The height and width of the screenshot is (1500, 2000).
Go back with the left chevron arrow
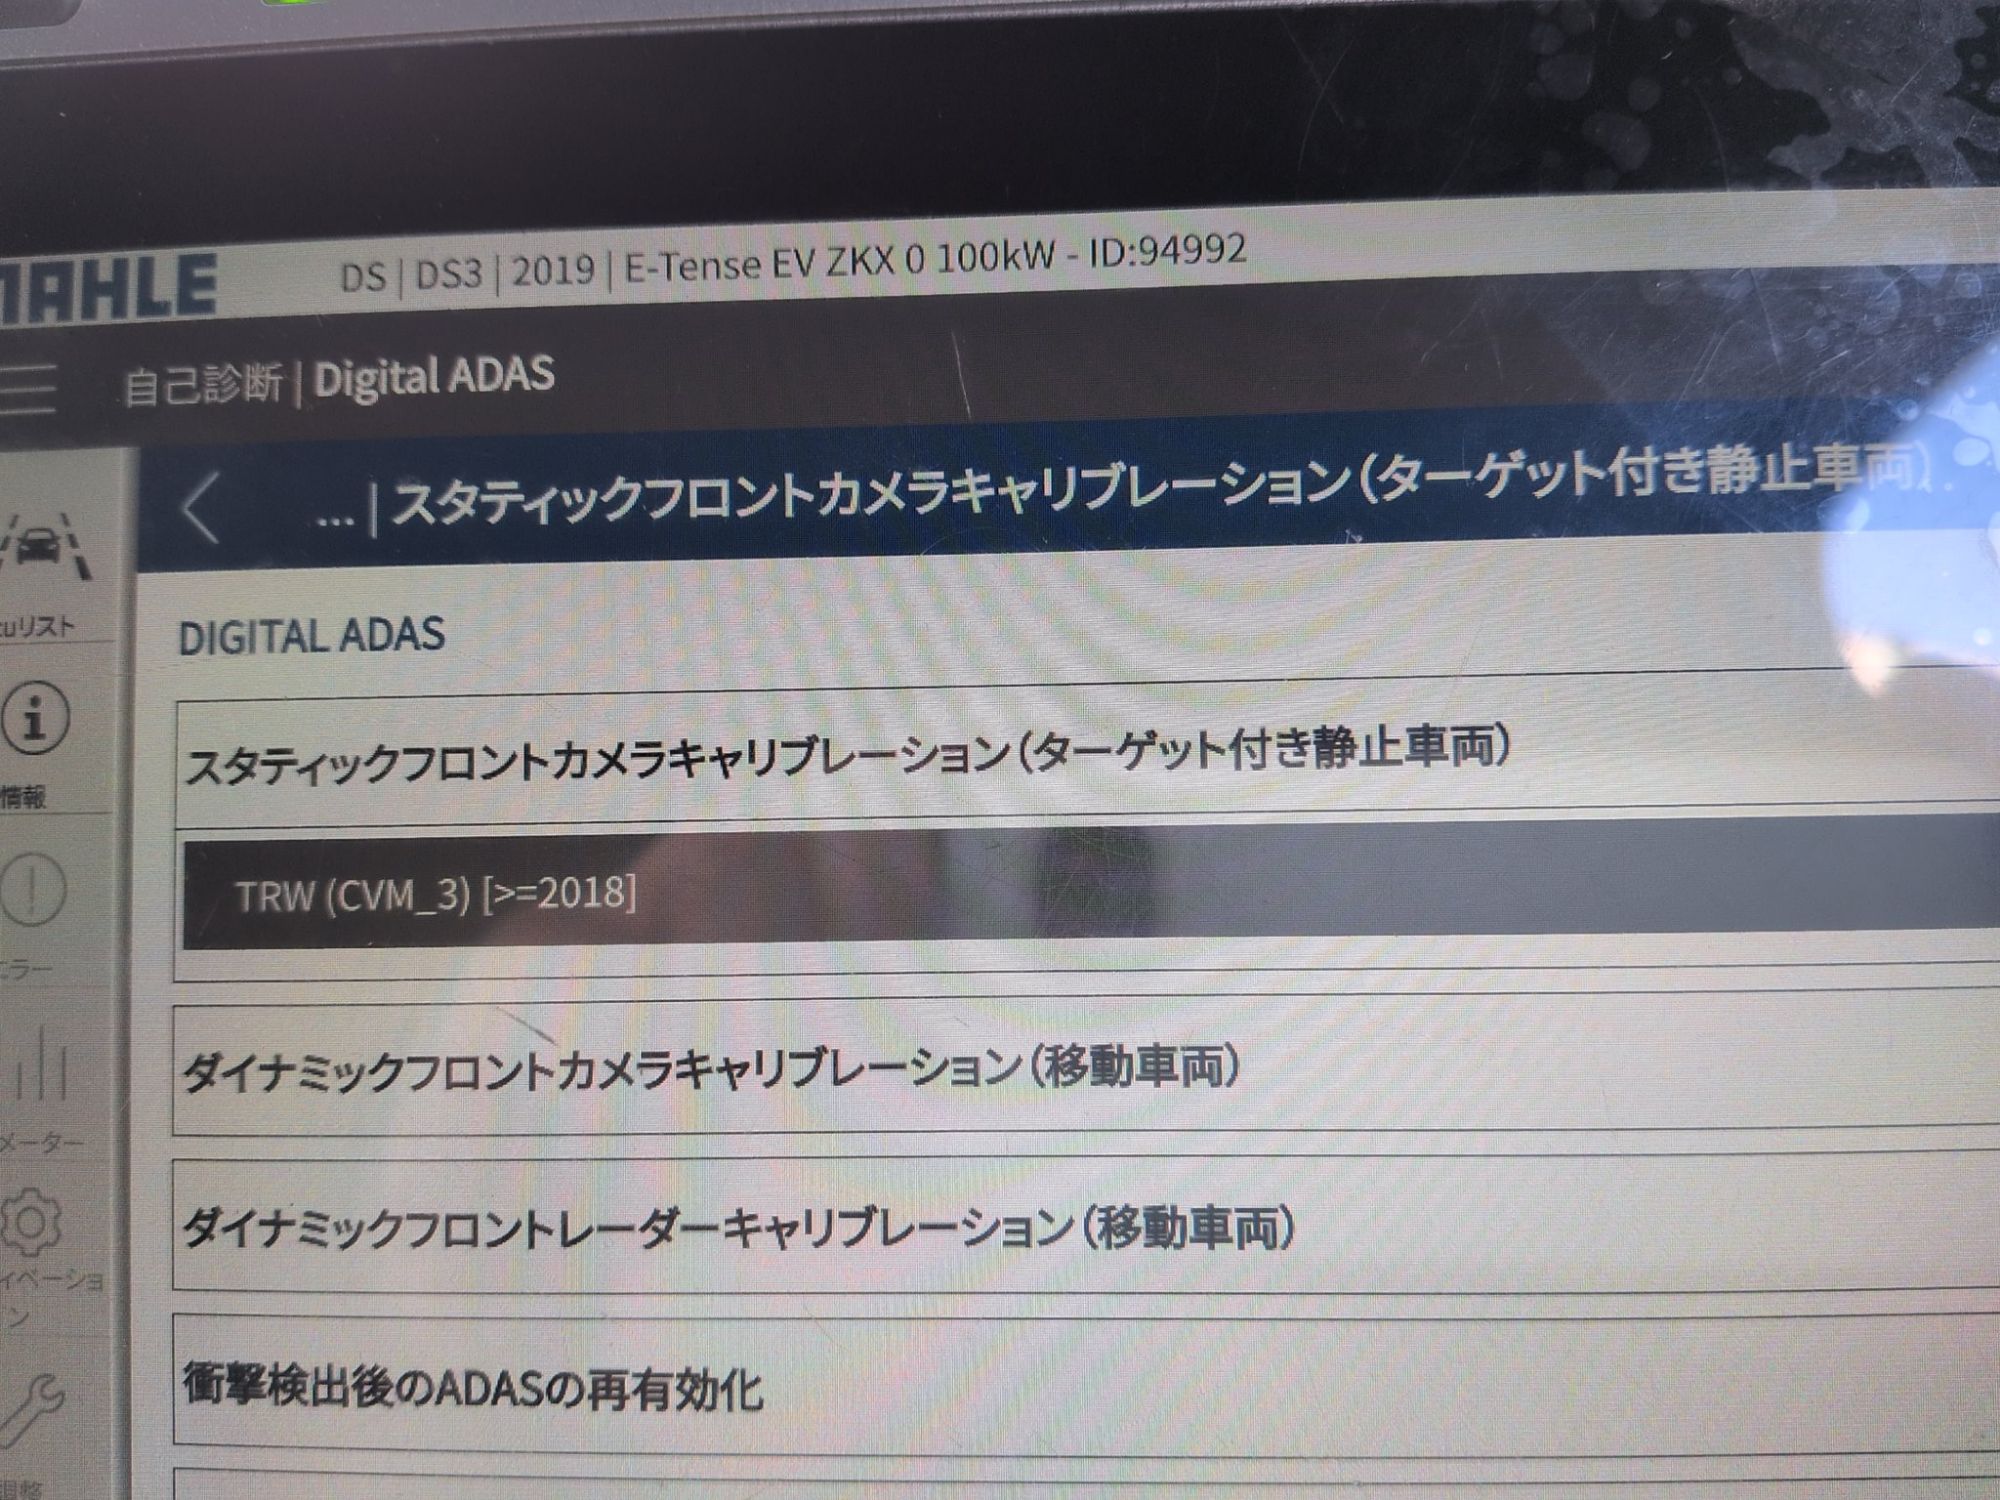pos(201,508)
